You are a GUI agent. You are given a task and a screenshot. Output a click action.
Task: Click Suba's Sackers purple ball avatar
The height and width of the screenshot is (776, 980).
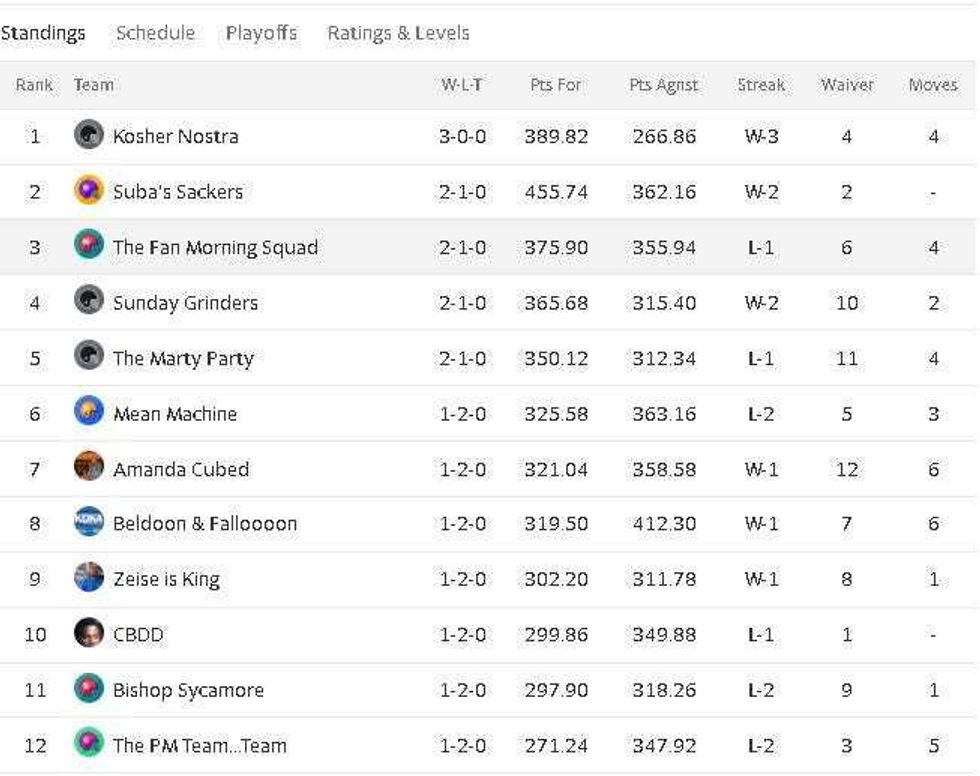(x=89, y=190)
